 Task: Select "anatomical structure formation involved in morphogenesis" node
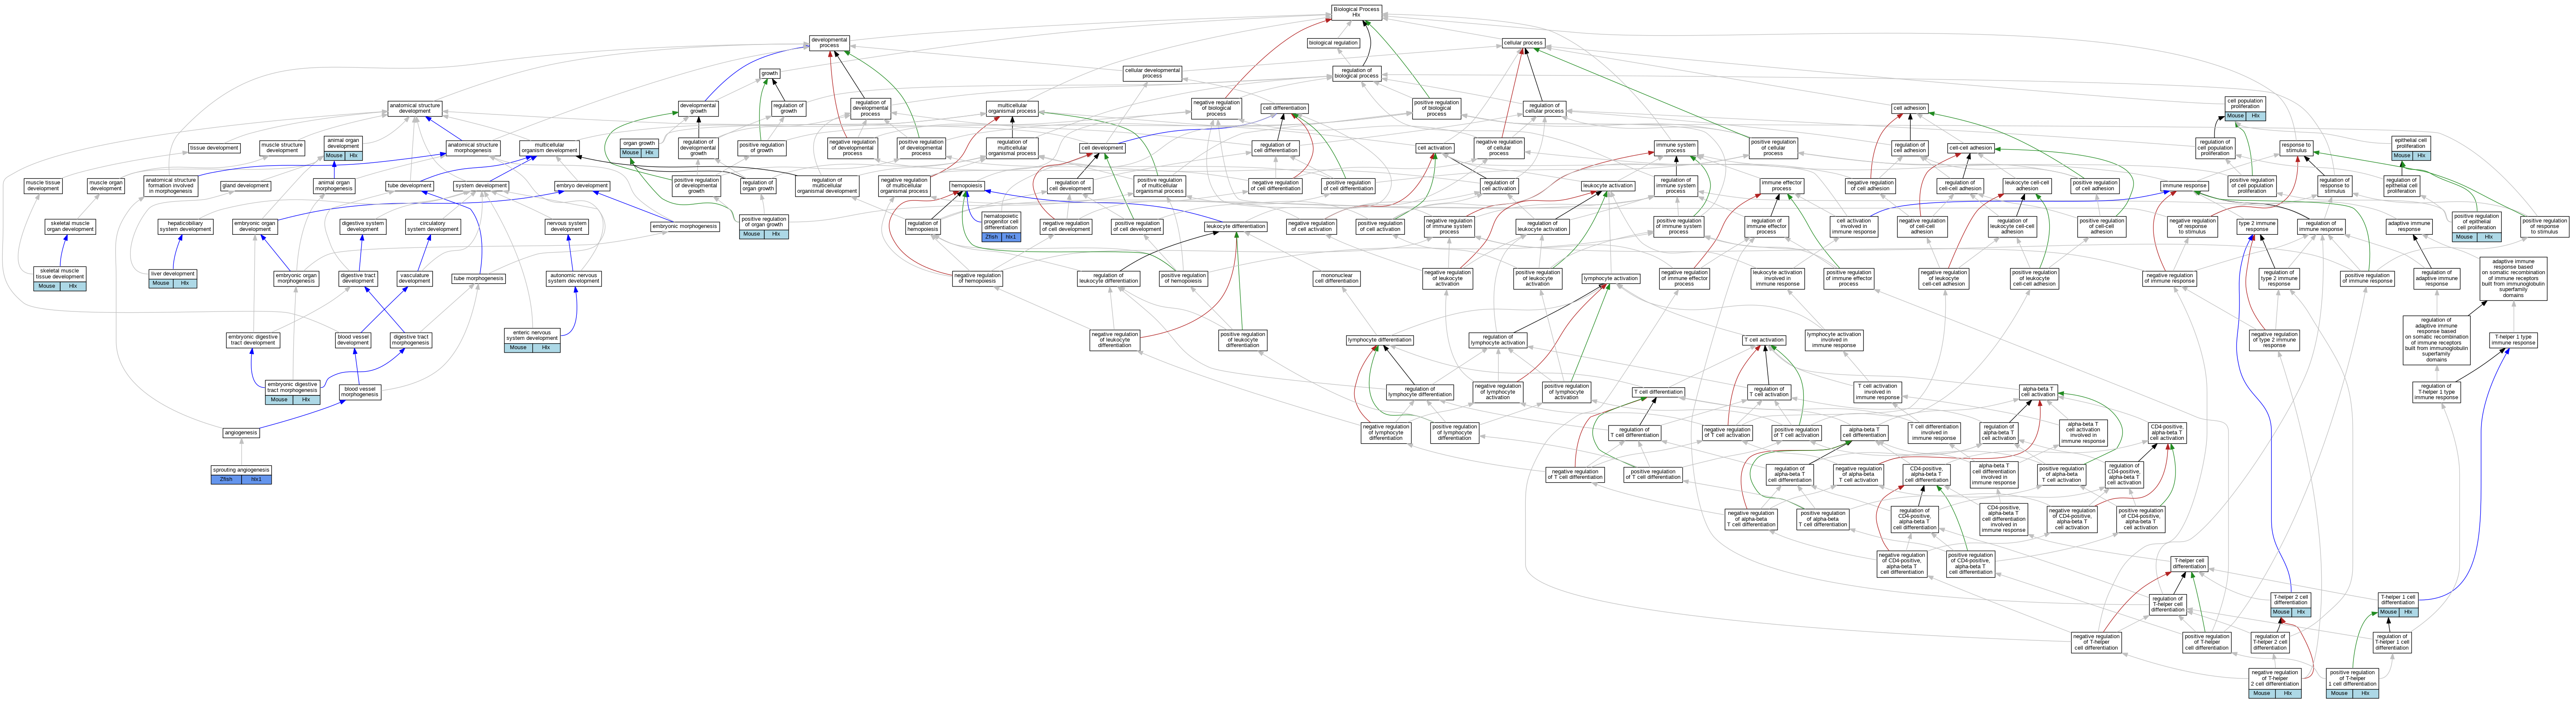point(171,186)
